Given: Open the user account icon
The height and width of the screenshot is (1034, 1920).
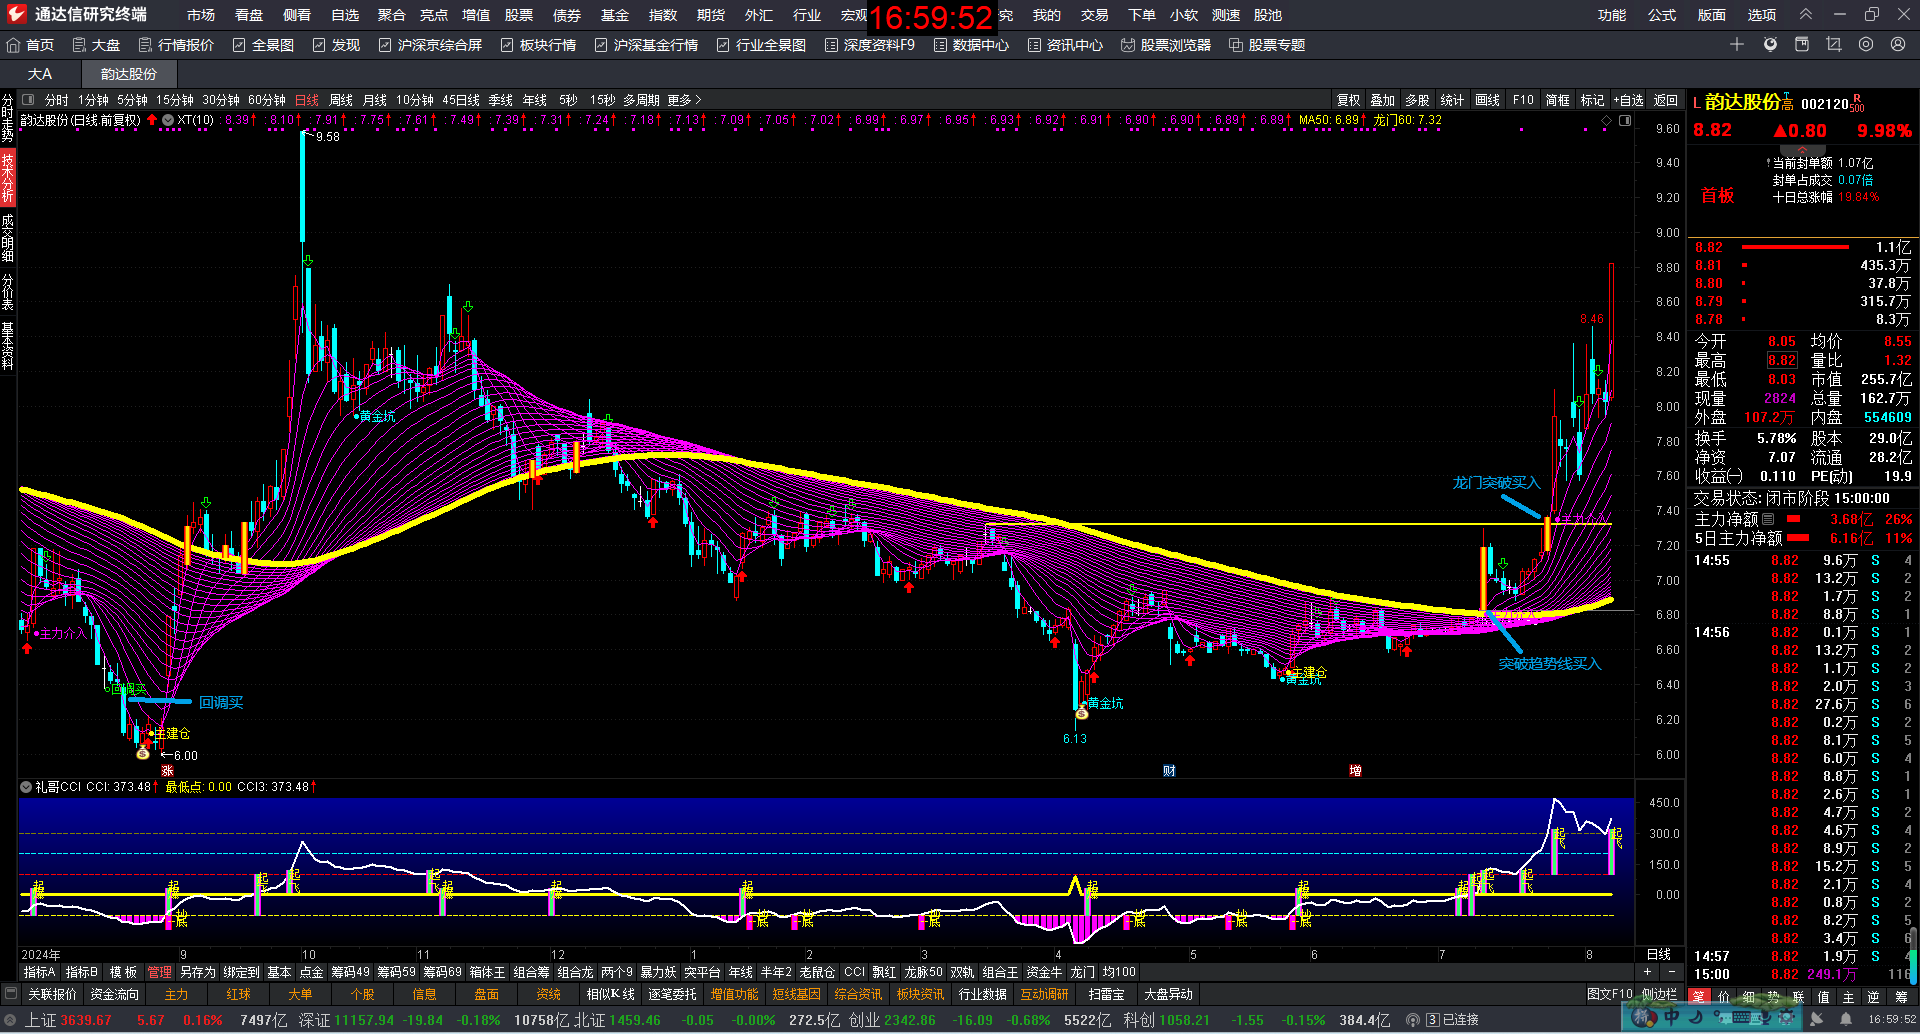Looking at the screenshot, I should point(1898,44).
